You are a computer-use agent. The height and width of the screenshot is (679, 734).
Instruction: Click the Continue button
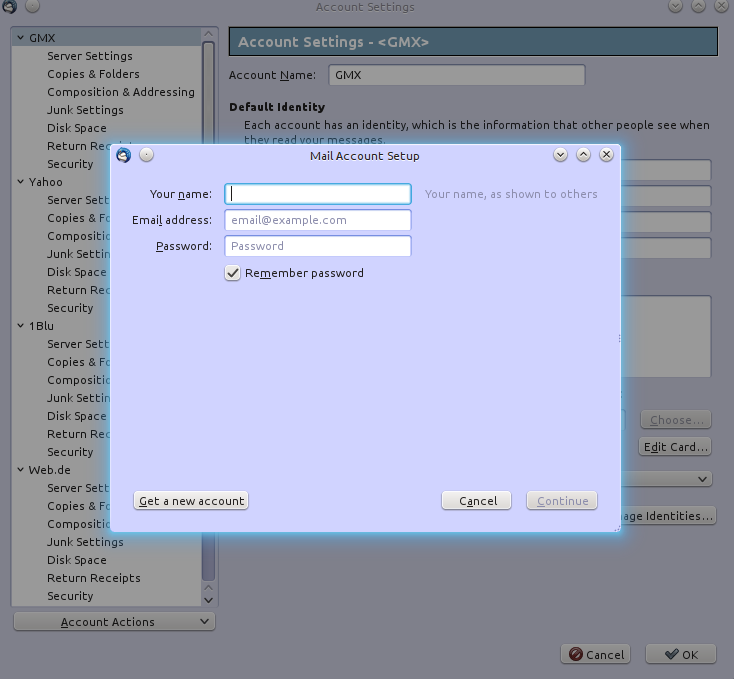tap(562, 501)
